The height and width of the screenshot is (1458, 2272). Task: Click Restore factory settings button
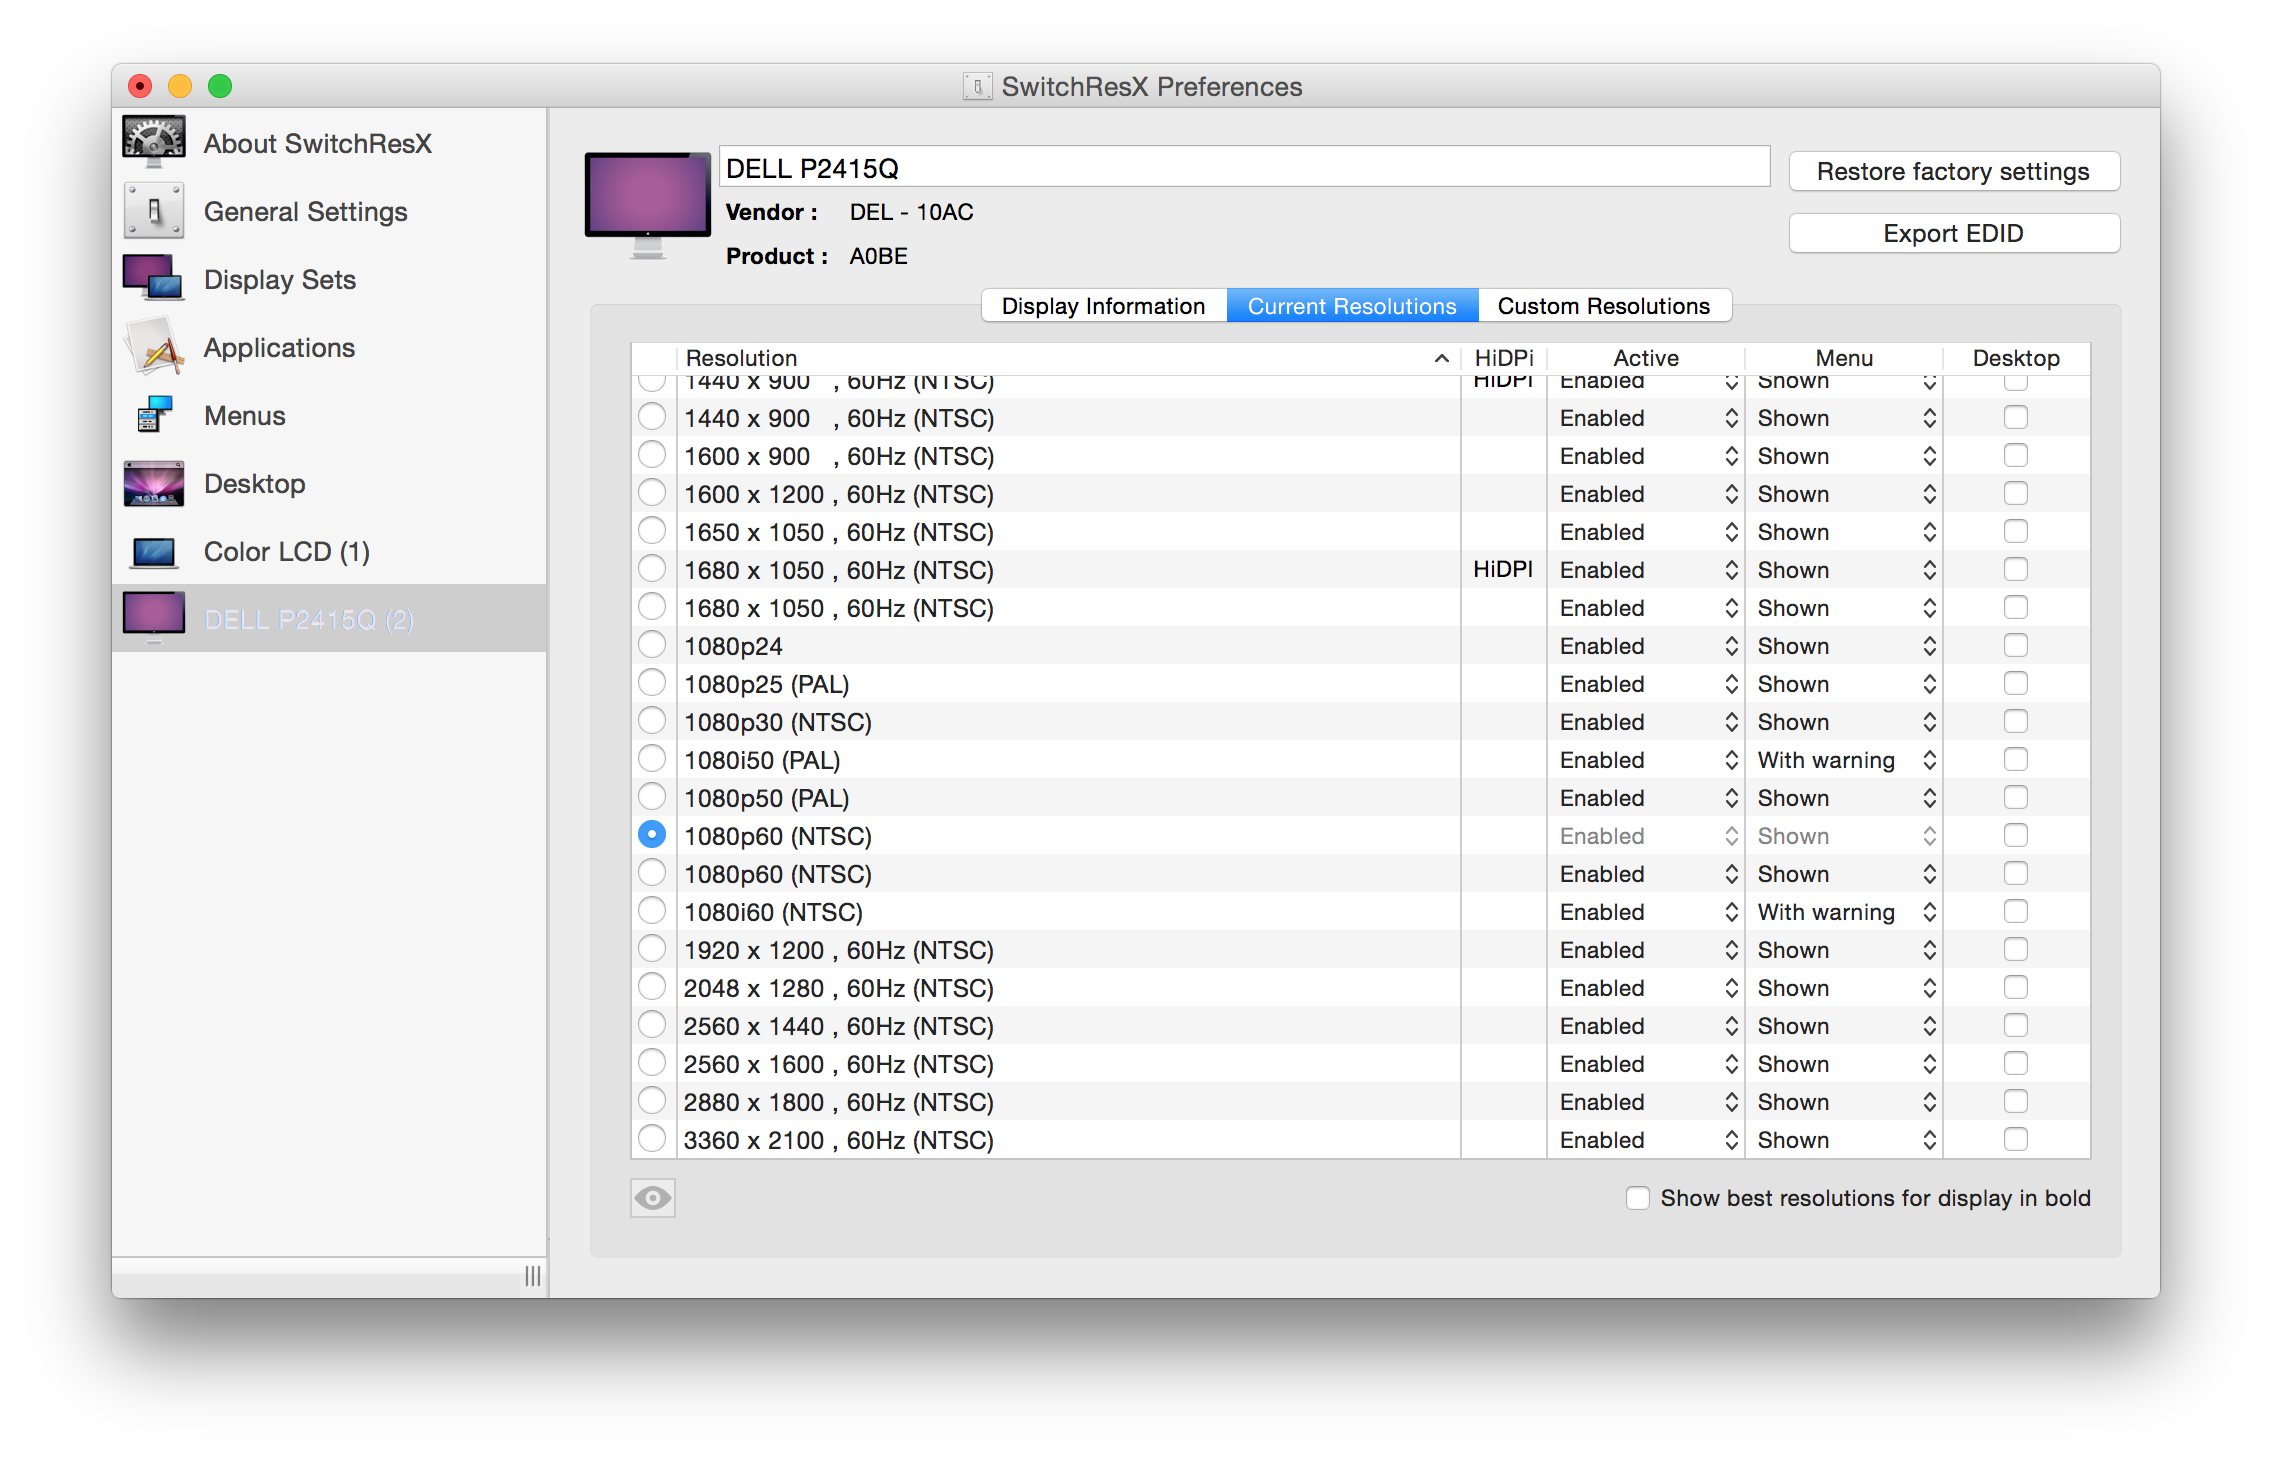pyautogui.click(x=1953, y=171)
